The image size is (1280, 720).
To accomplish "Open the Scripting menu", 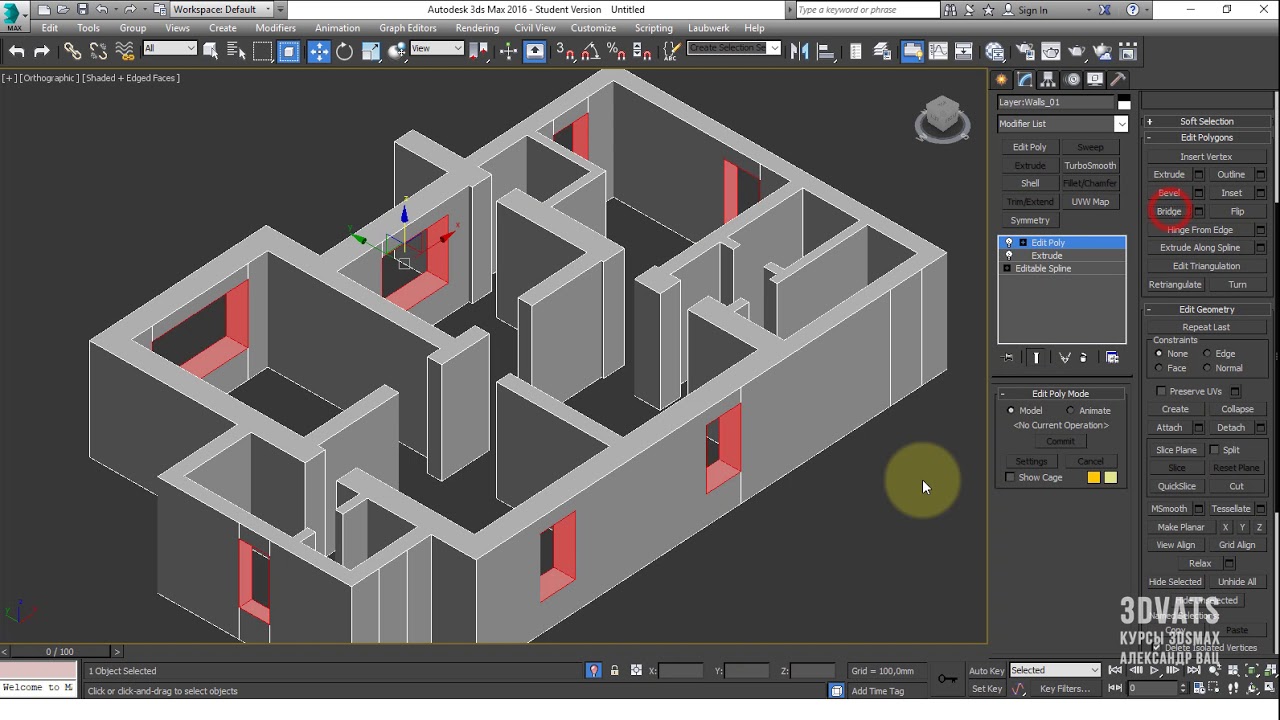I will tap(653, 28).
